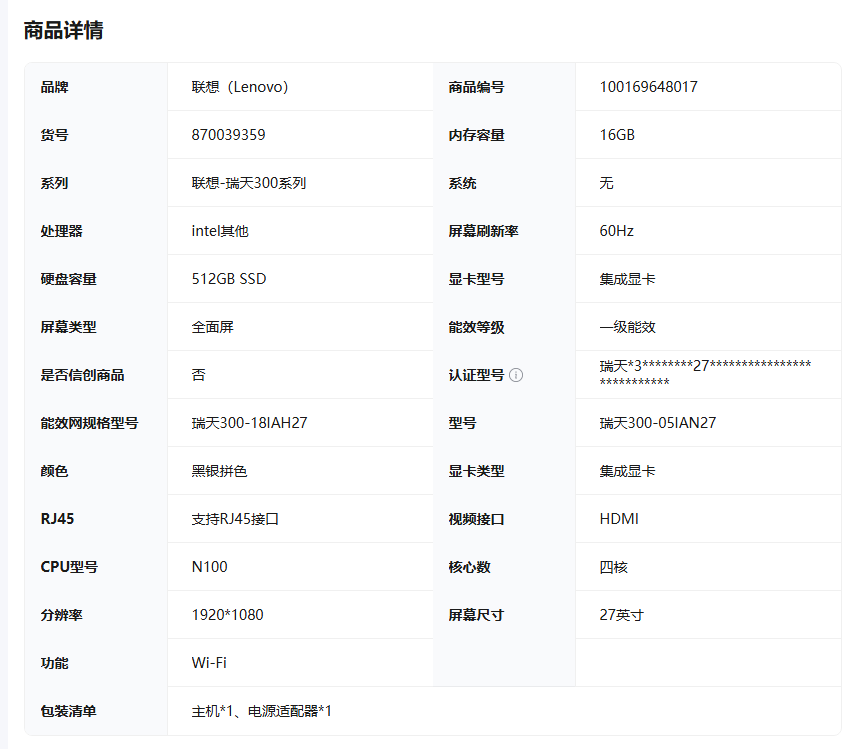
Task: Select the 硬盘容量 row label
Action: pos(68,280)
